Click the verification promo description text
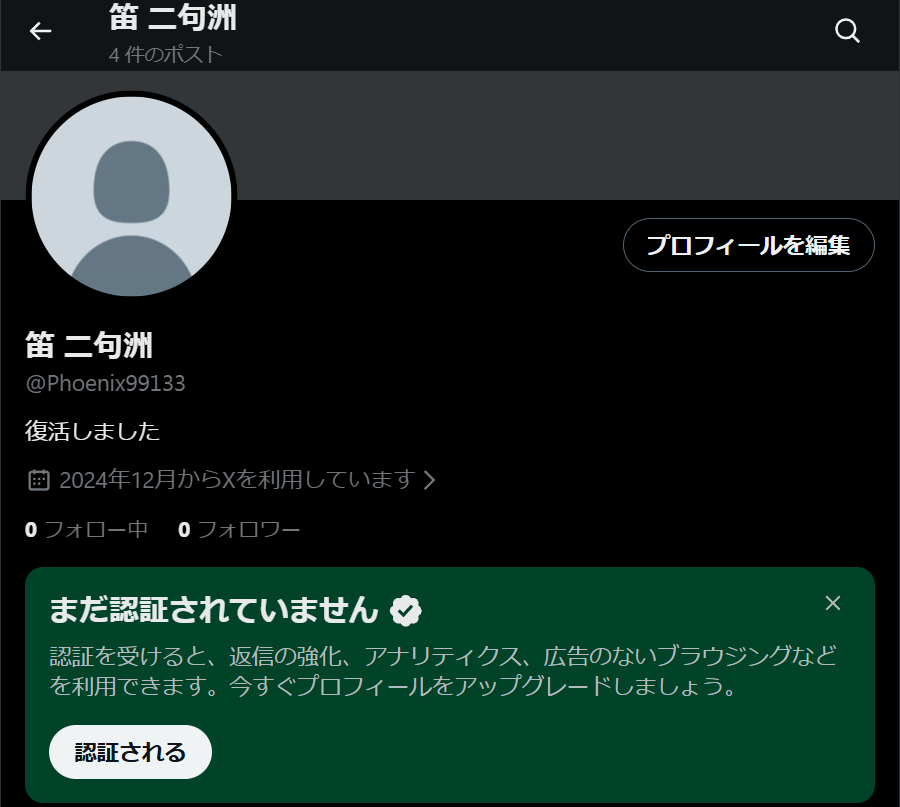The image size is (900, 807). coord(443,672)
